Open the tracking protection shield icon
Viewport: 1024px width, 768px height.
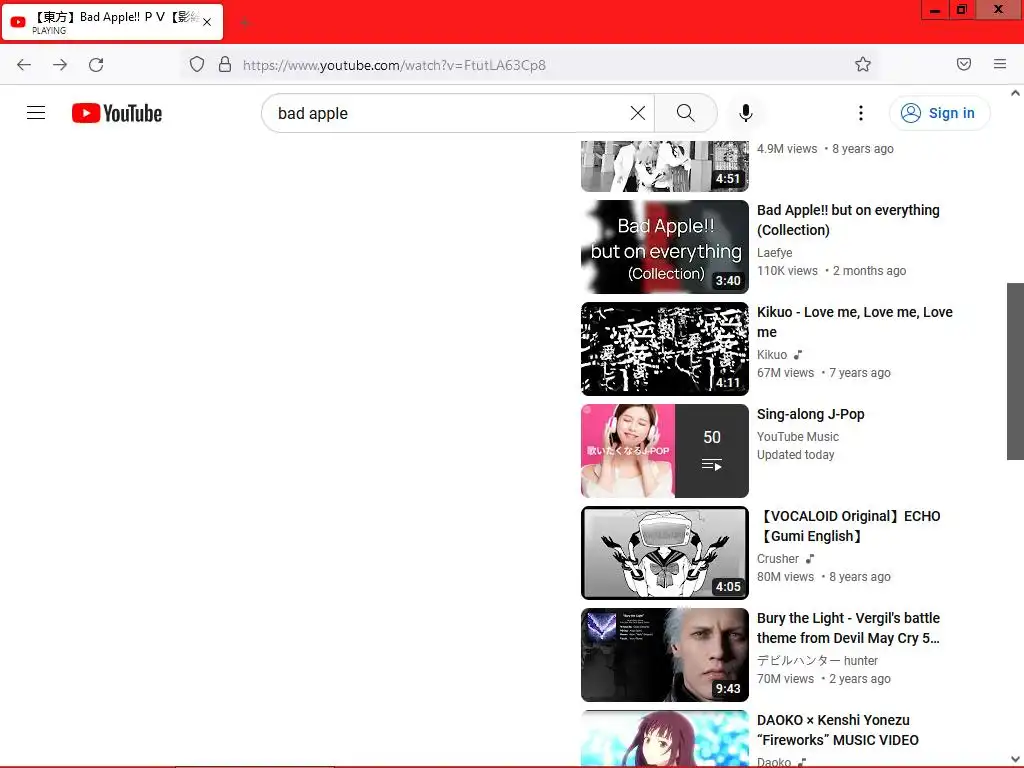(x=197, y=64)
